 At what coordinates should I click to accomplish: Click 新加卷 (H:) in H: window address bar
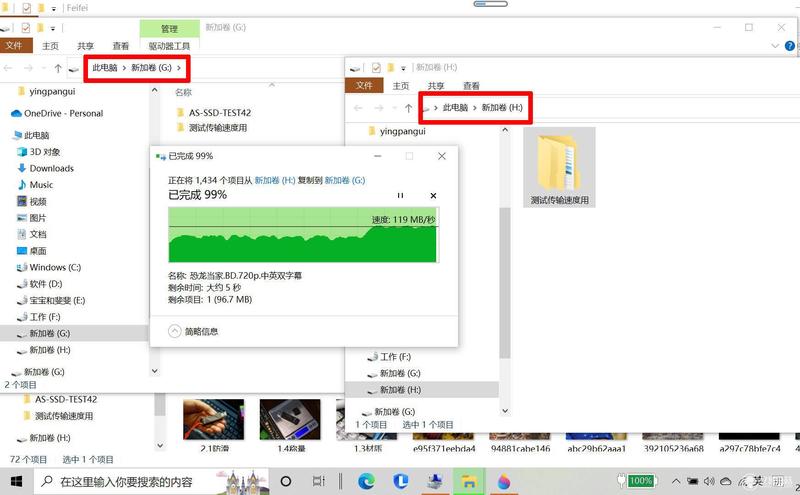click(502, 107)
